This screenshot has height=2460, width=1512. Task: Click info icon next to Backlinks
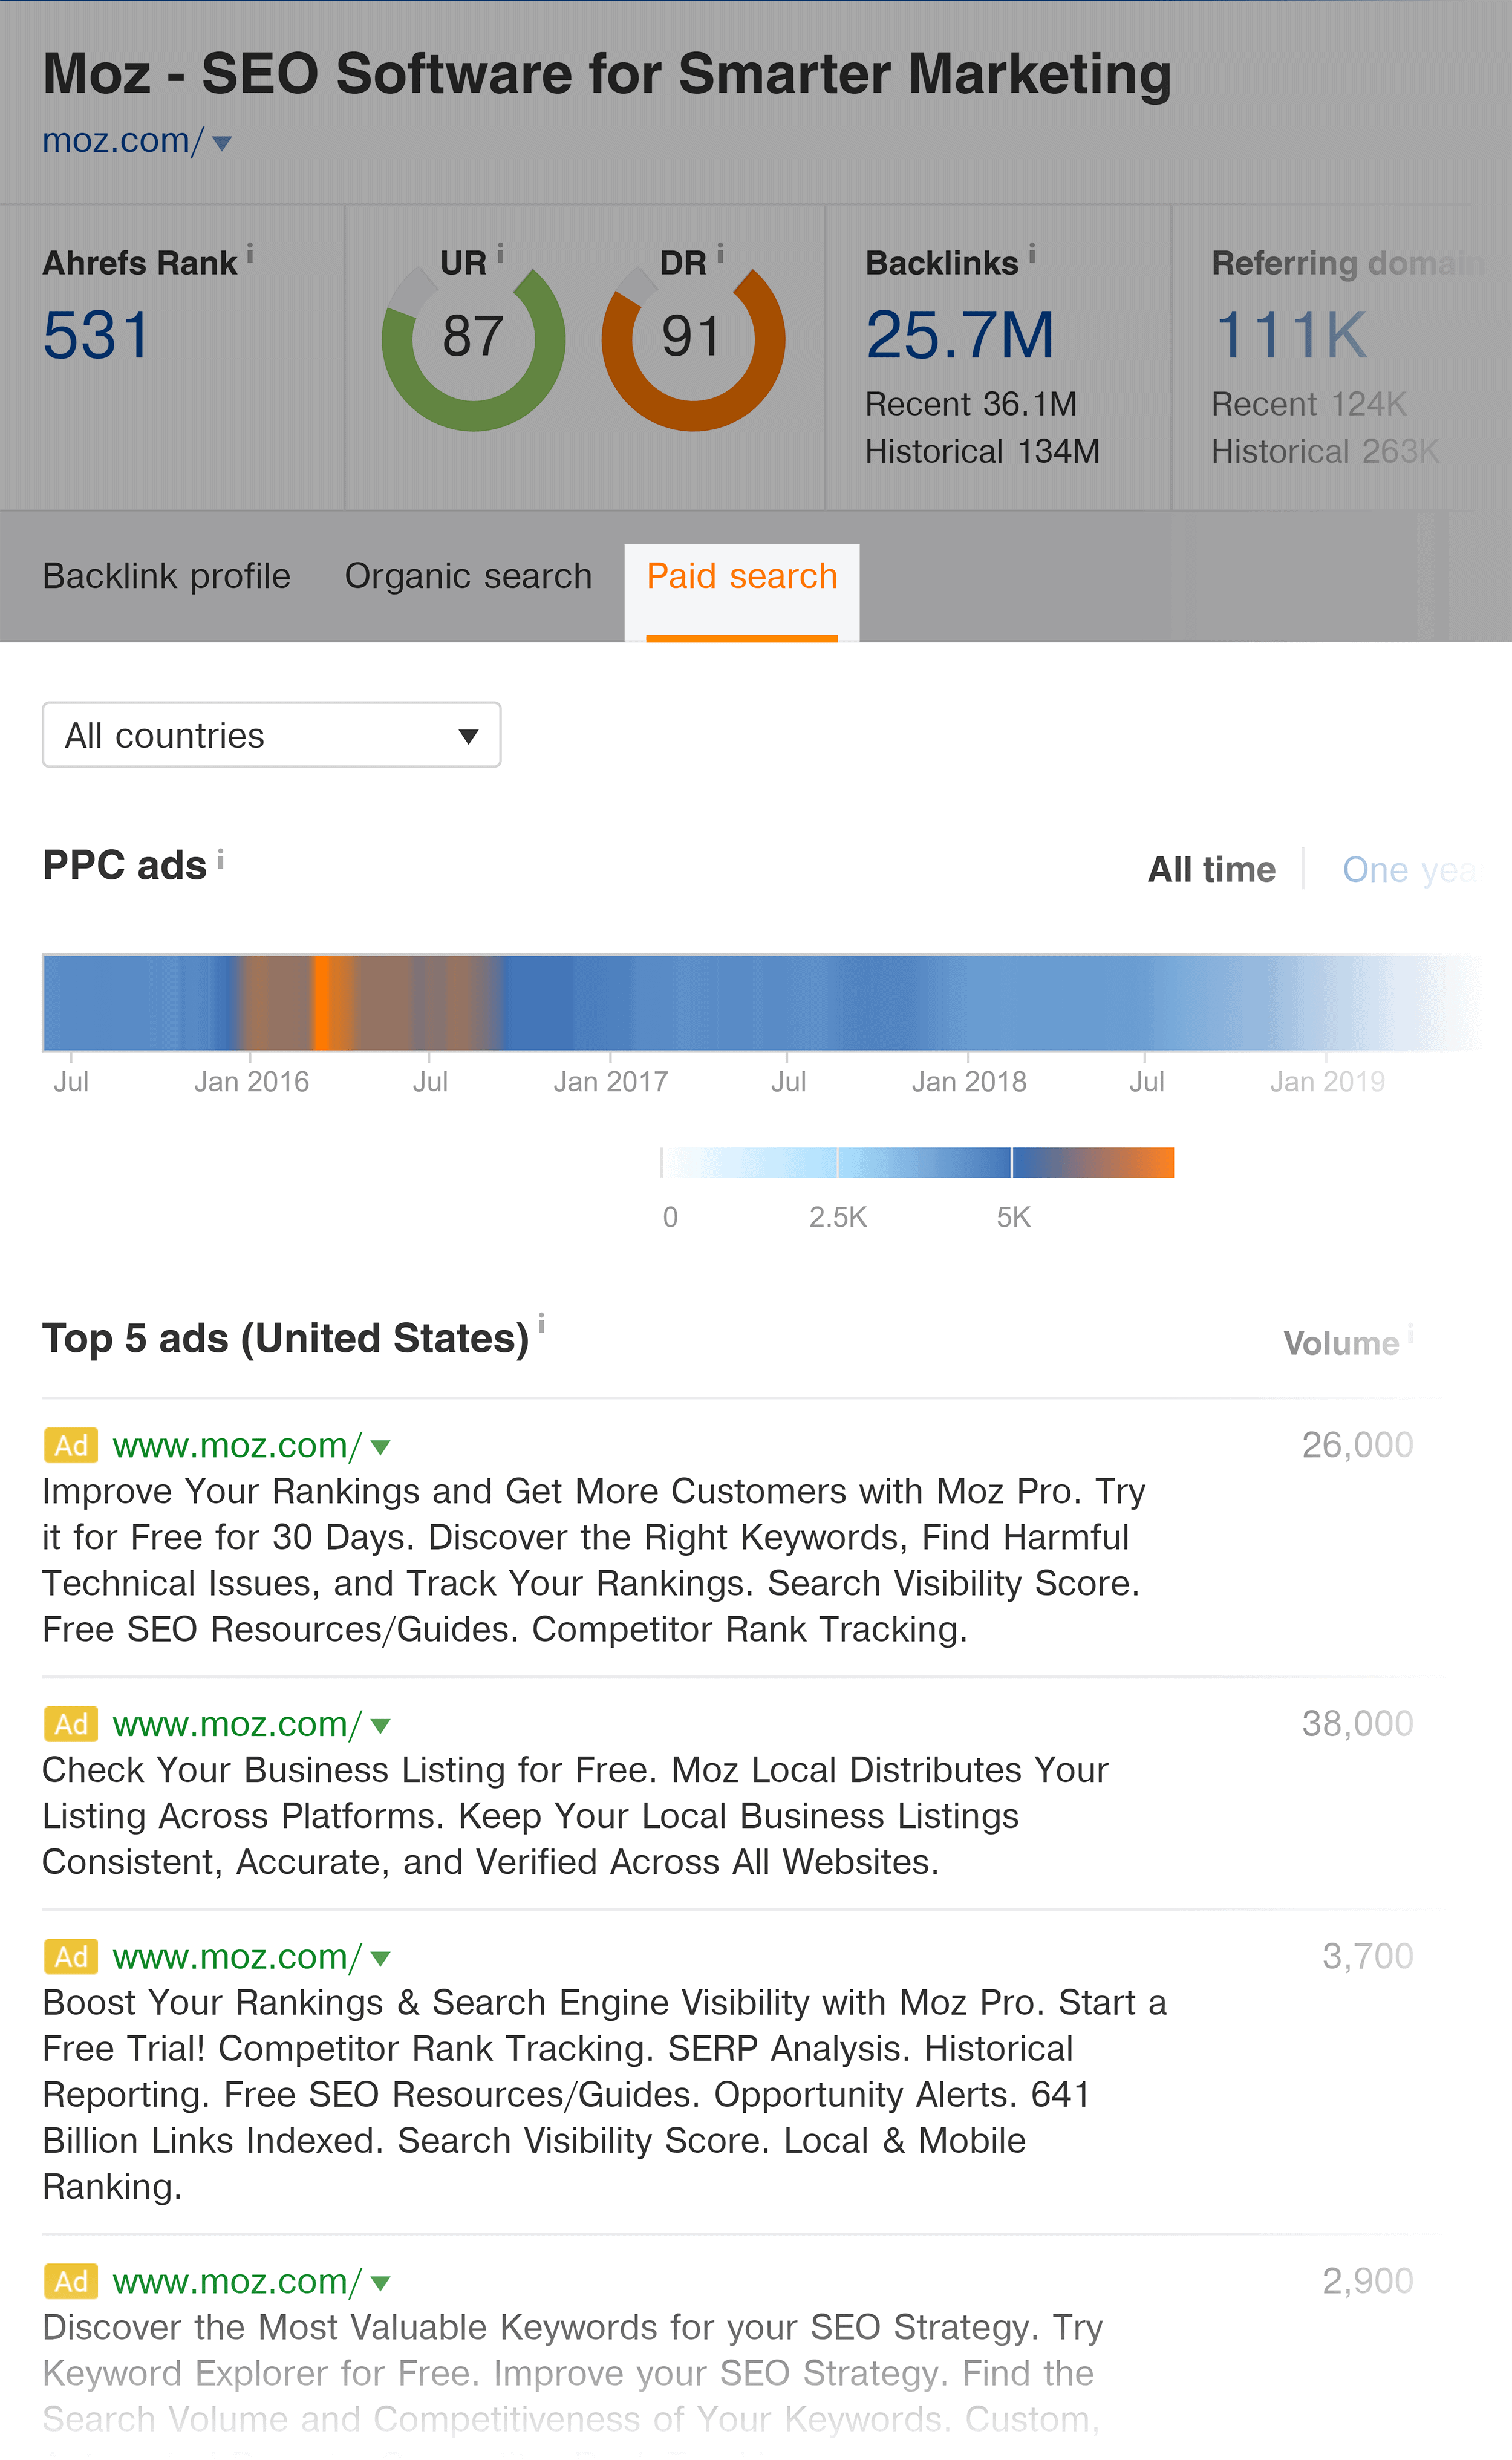(1032, 253)
